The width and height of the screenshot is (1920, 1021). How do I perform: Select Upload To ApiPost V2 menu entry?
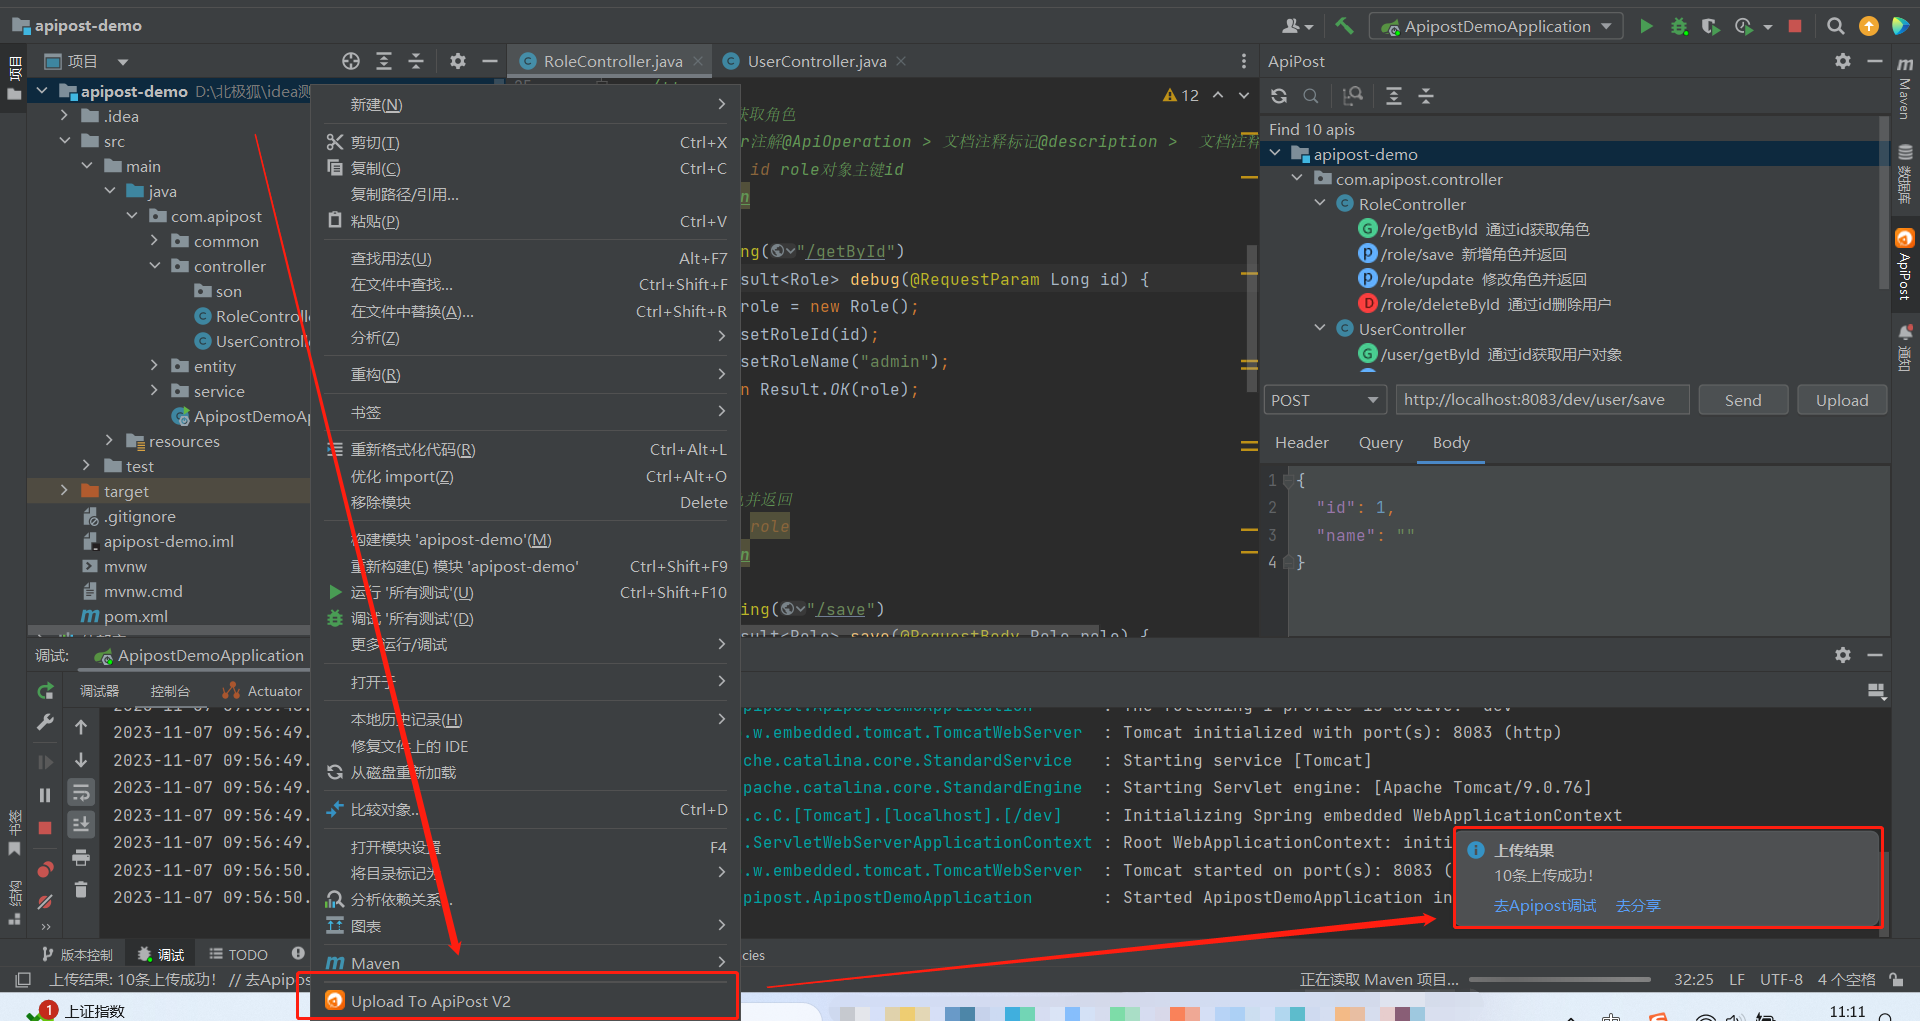[x=525, y=1001]
